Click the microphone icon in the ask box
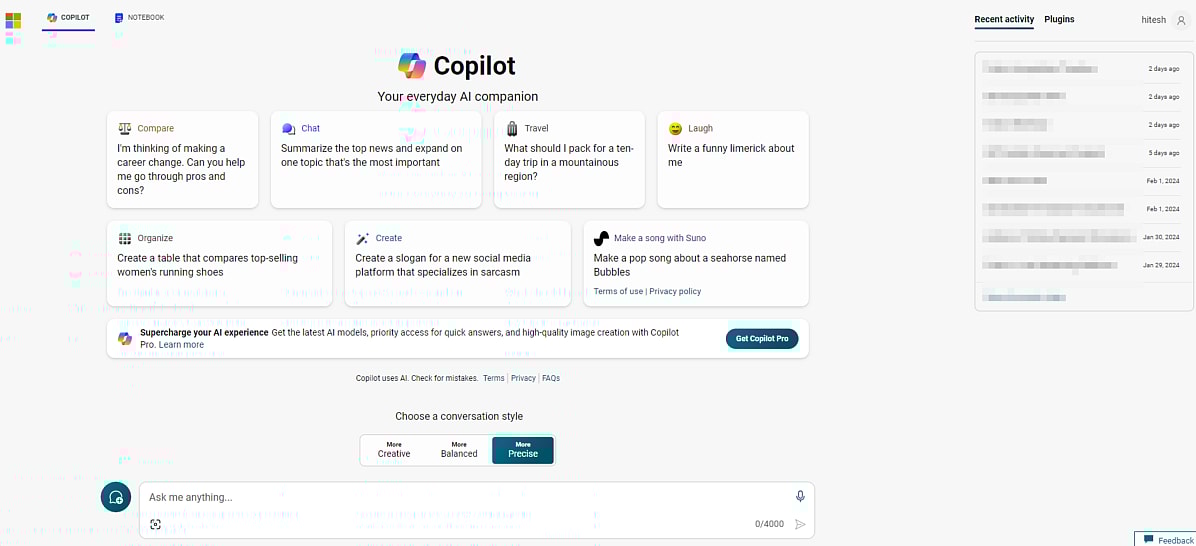The height and width of the screenshot is (546, 1196). [x=800, y=496]
